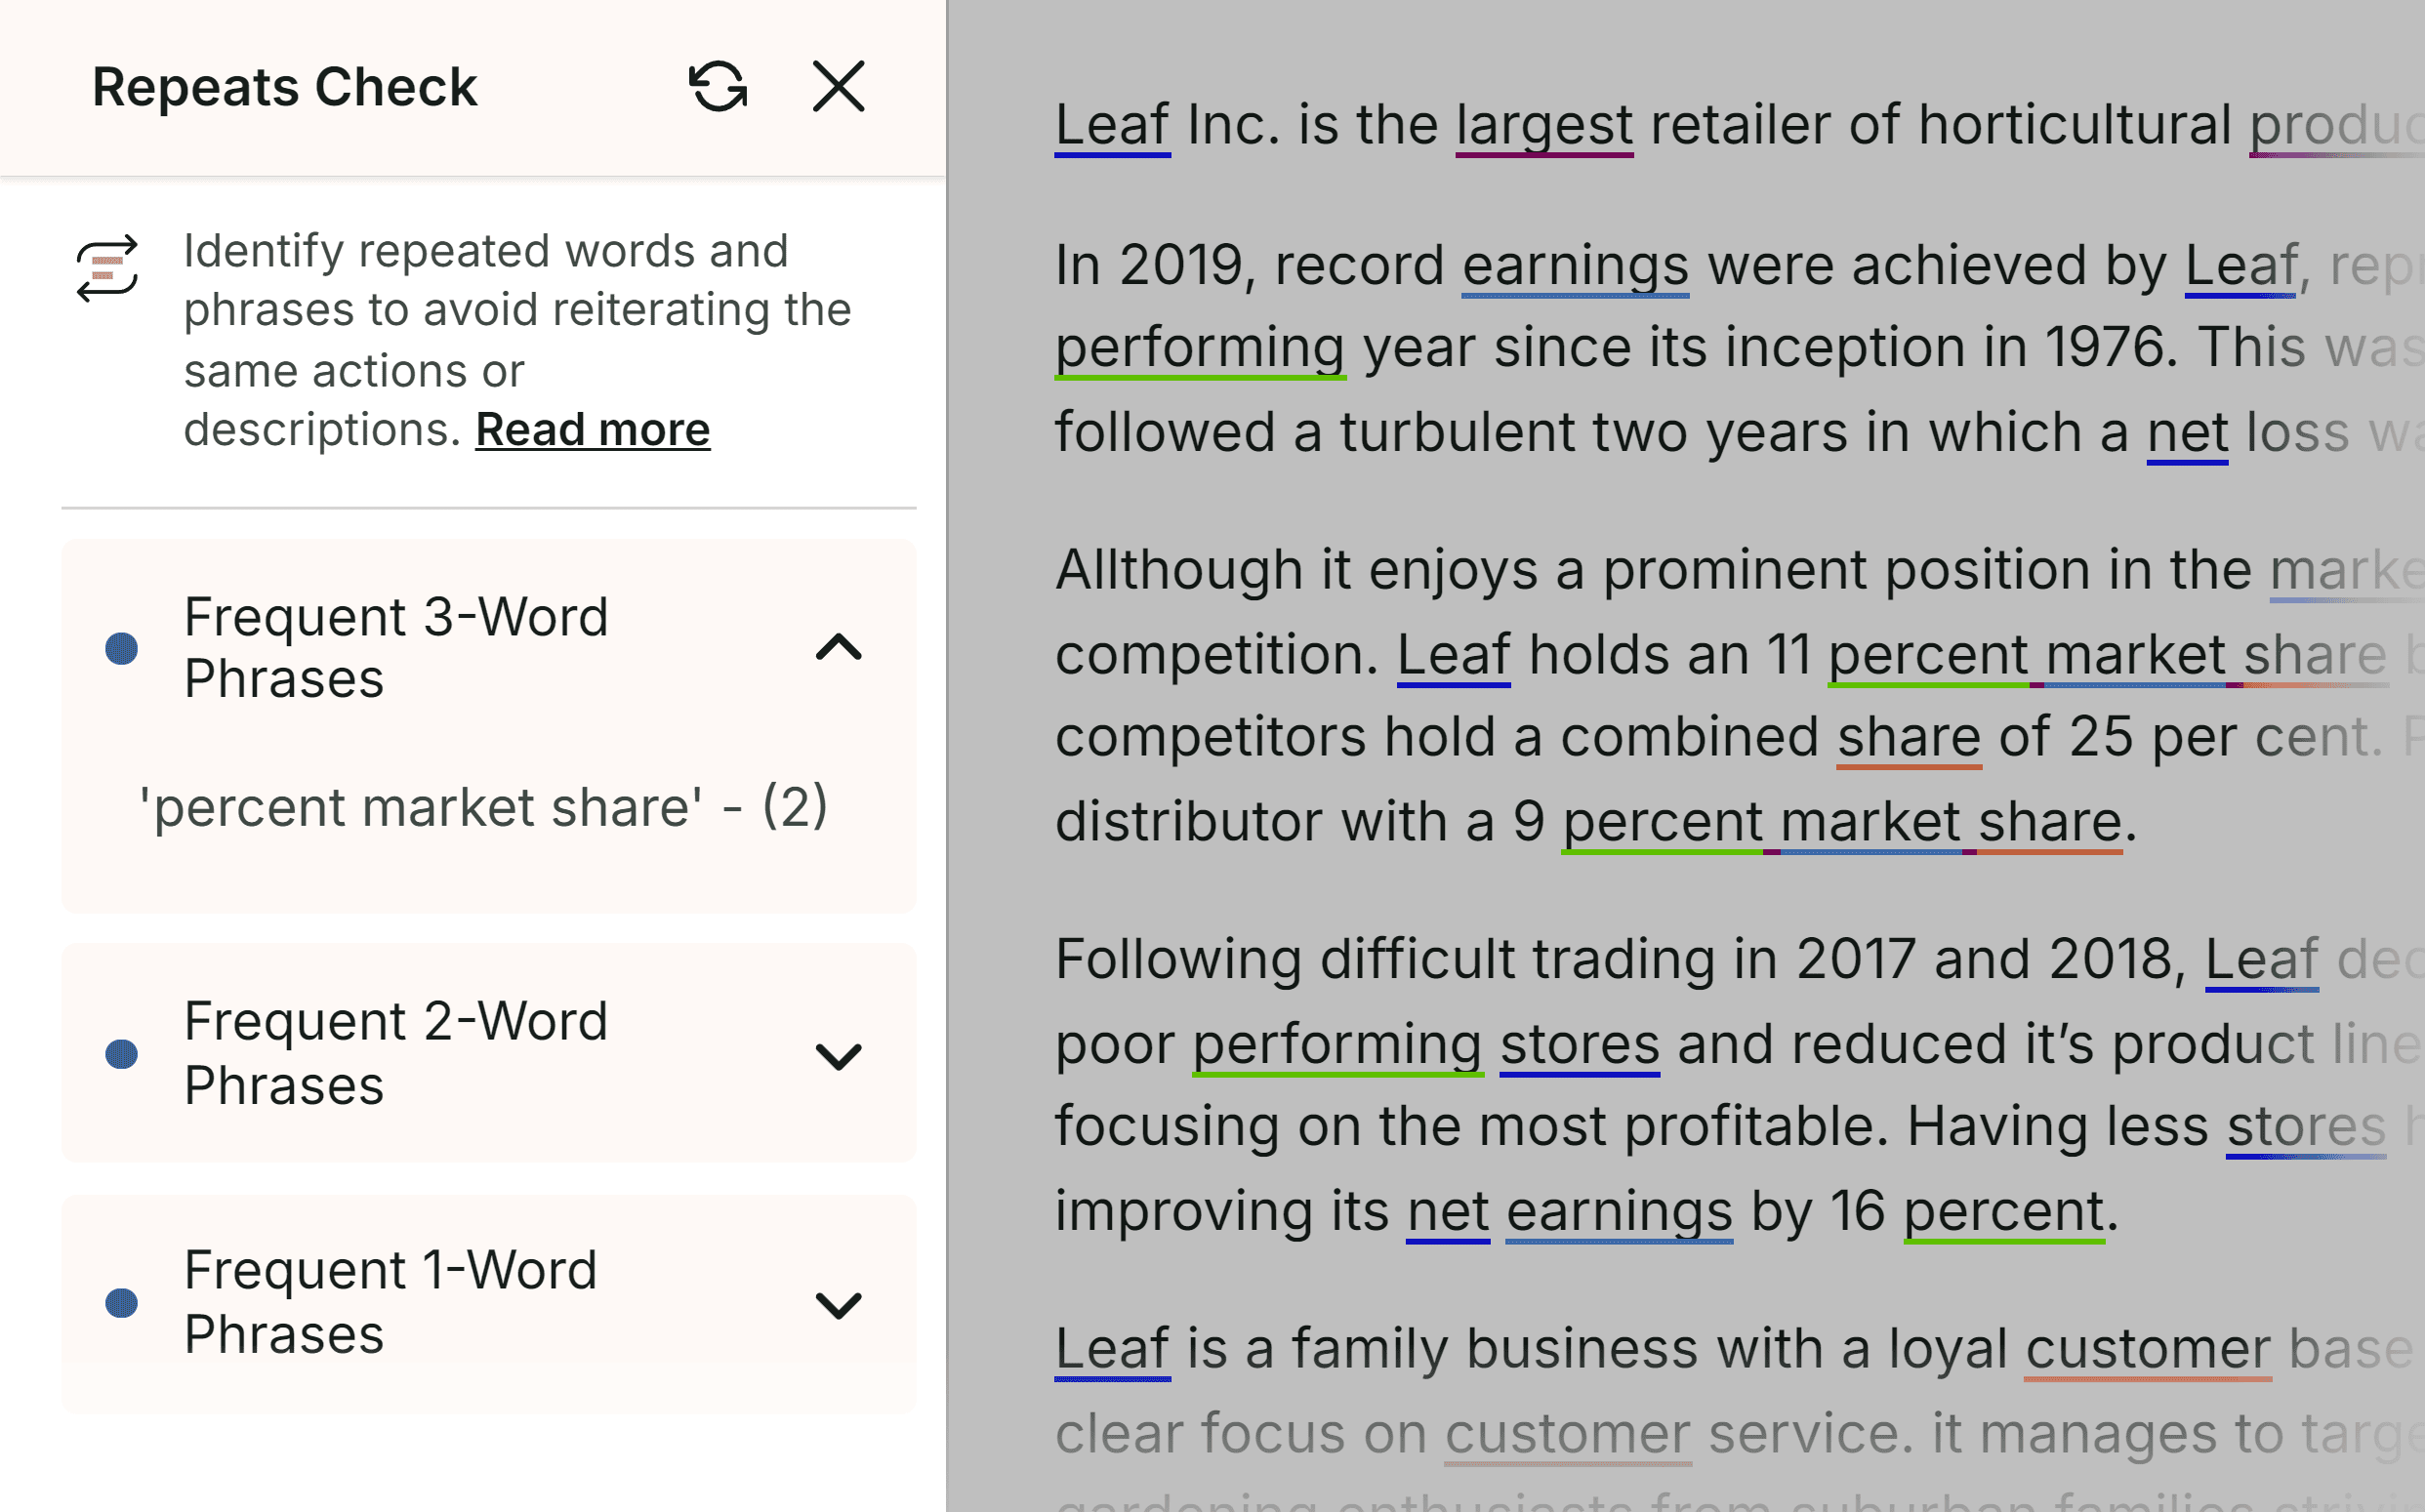
Task: Click the underlined 'customer' before 'service'
Action: point(1567,1434)
